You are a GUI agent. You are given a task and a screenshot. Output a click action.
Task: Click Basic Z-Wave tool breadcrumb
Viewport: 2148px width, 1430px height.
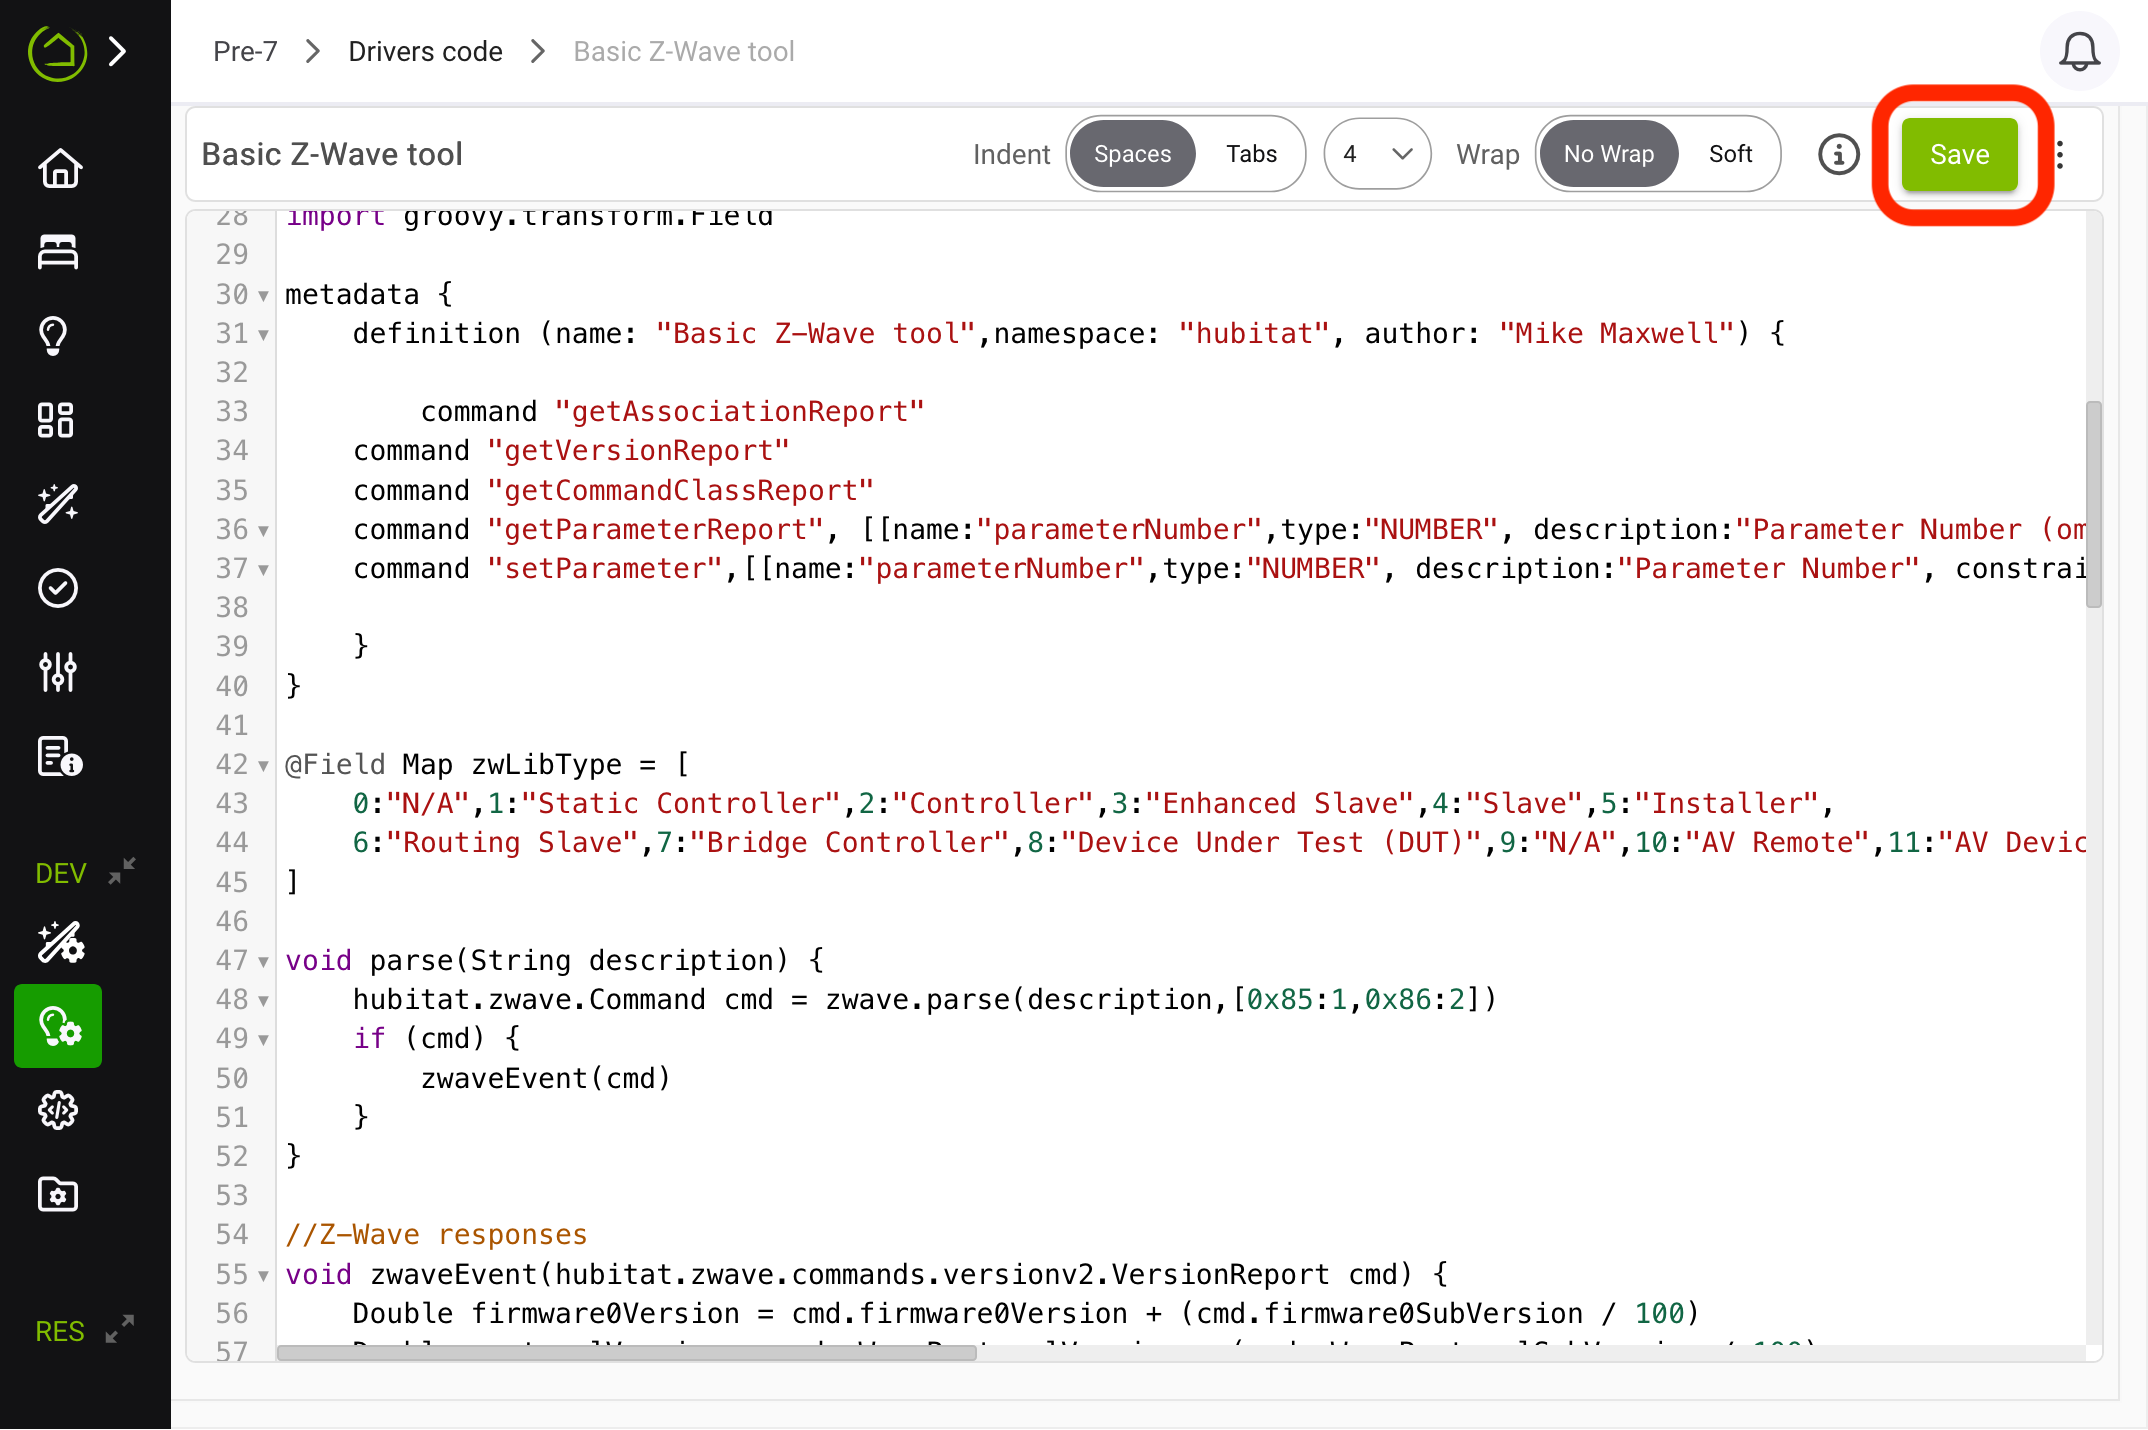coord(684,51)
